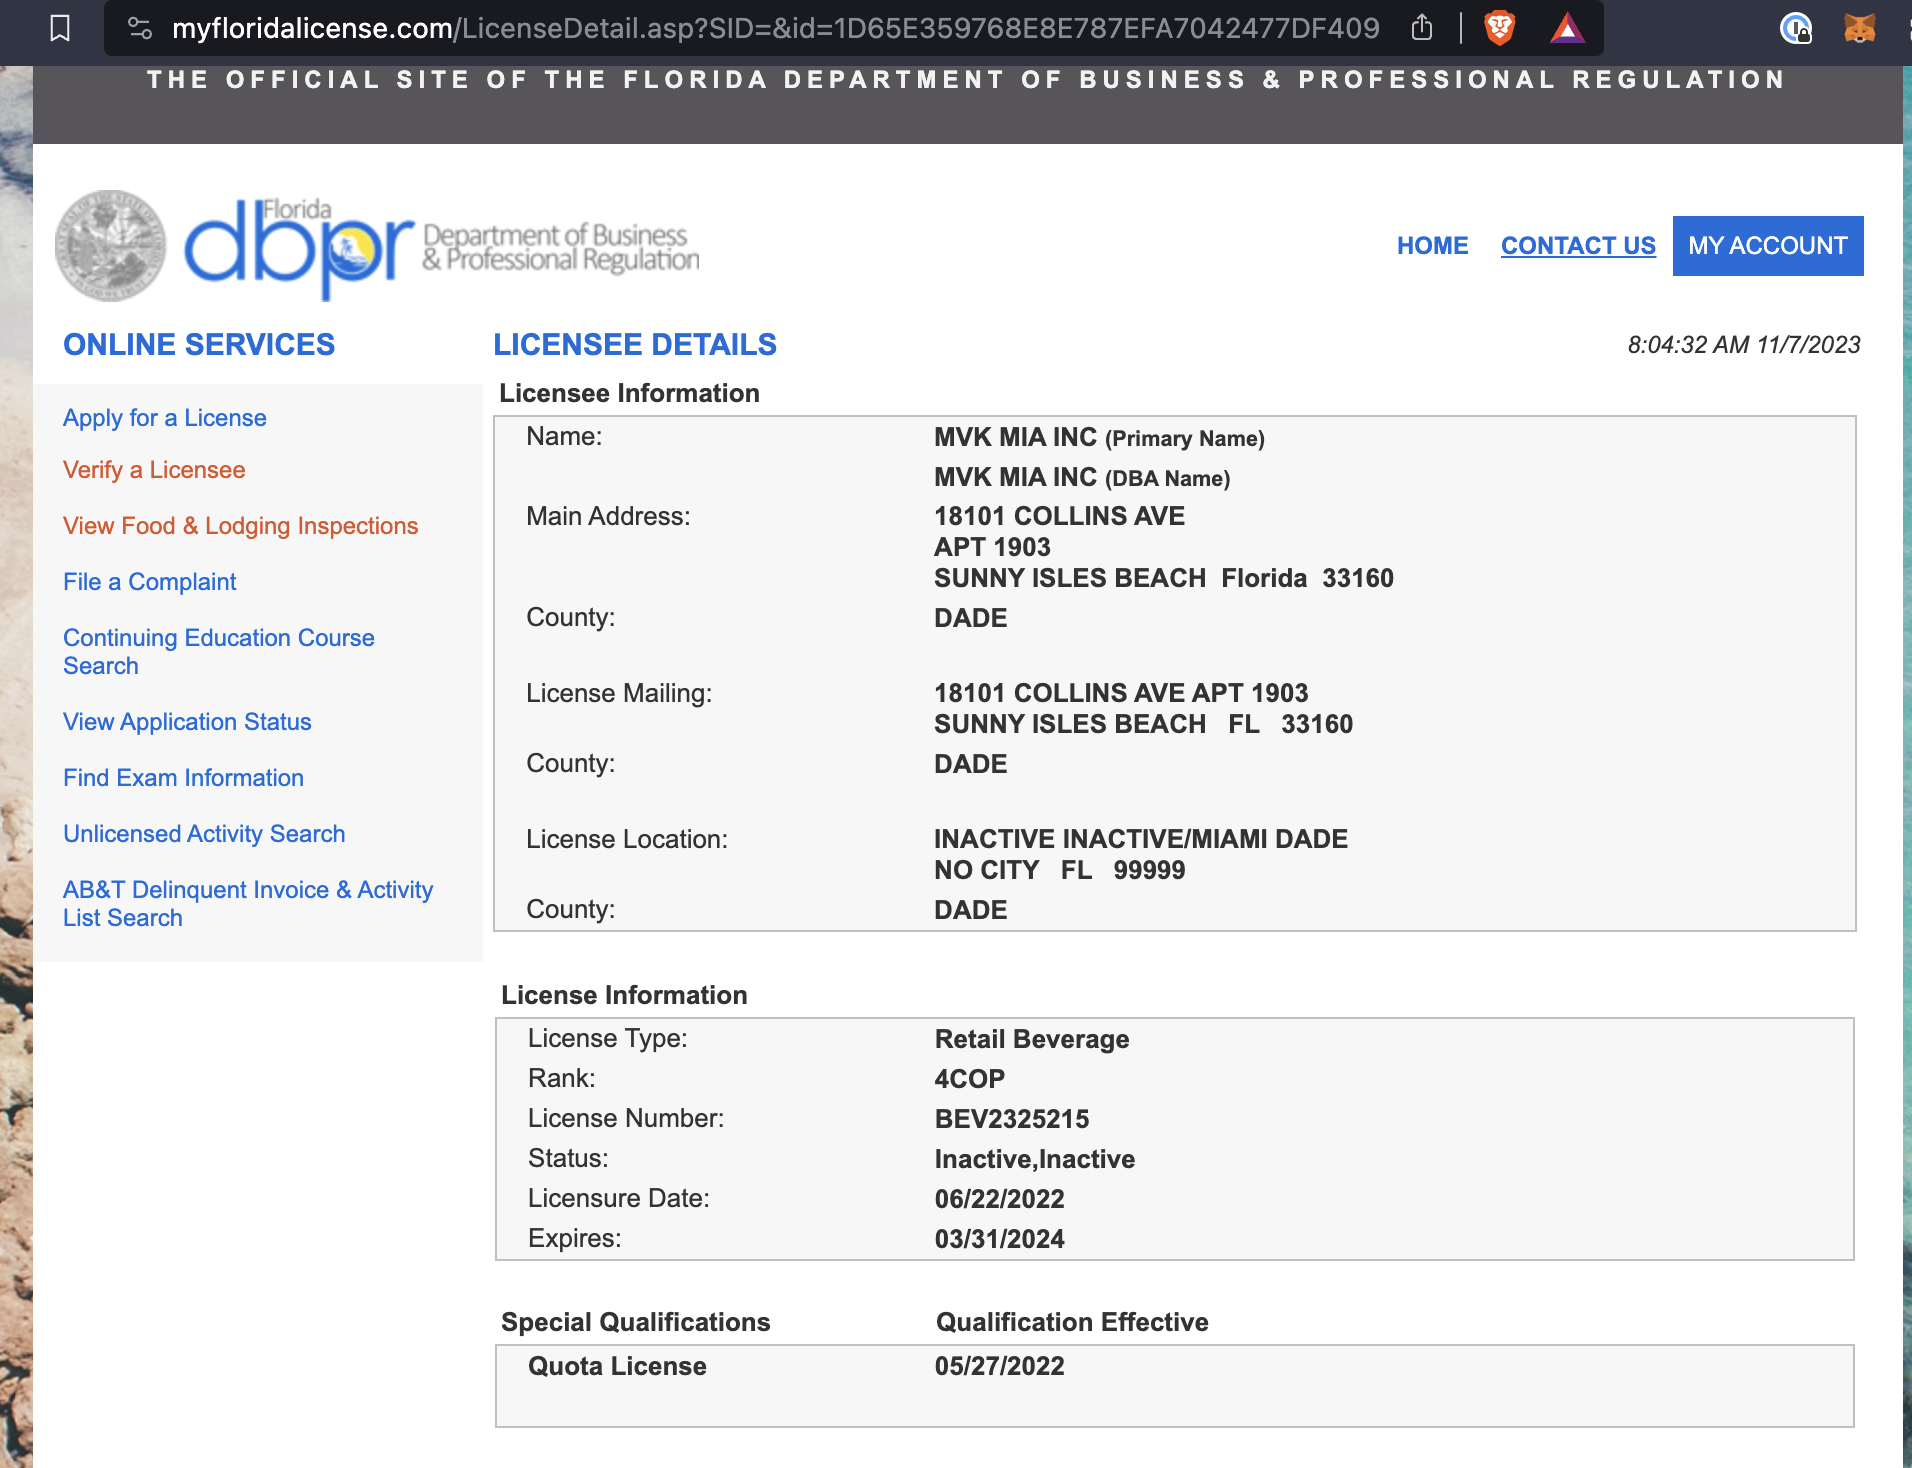The image size is (1912, 1468).
Task: Click the share icon in address bar
Action: (1422, 28)
